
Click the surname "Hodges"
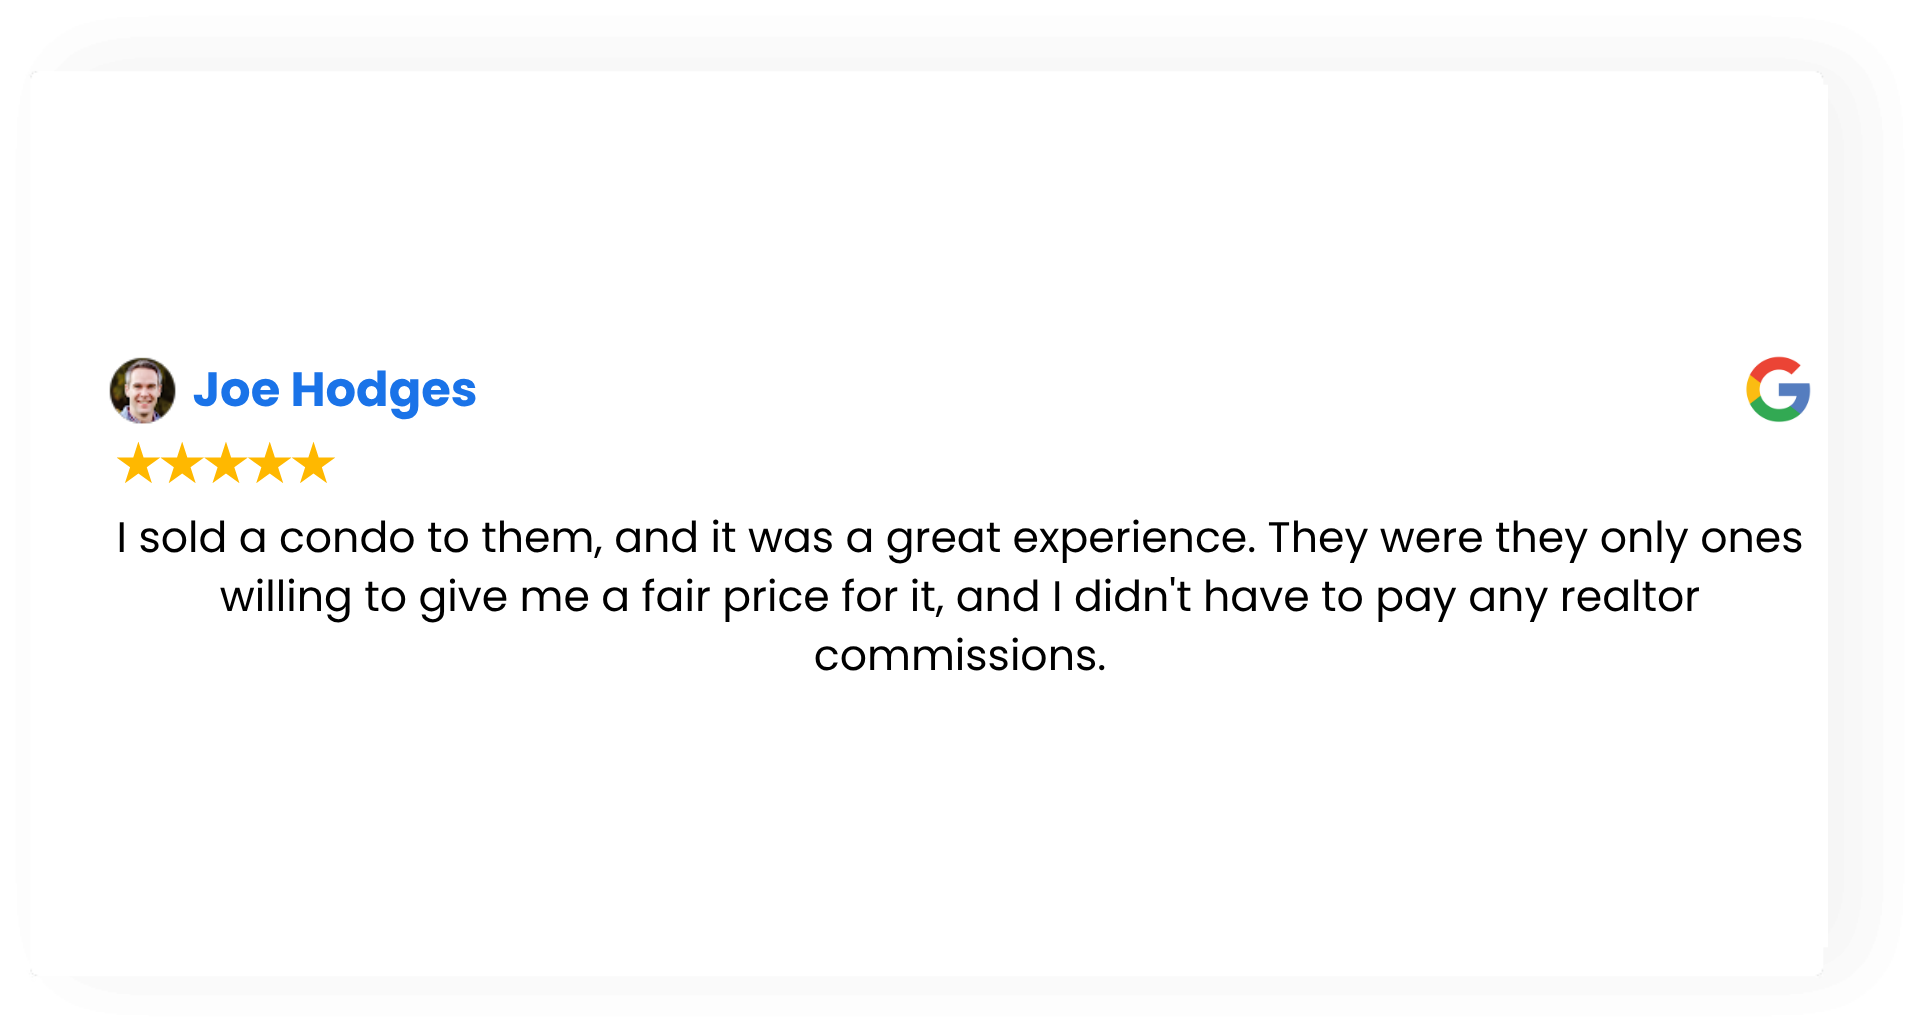pos(383,390)
